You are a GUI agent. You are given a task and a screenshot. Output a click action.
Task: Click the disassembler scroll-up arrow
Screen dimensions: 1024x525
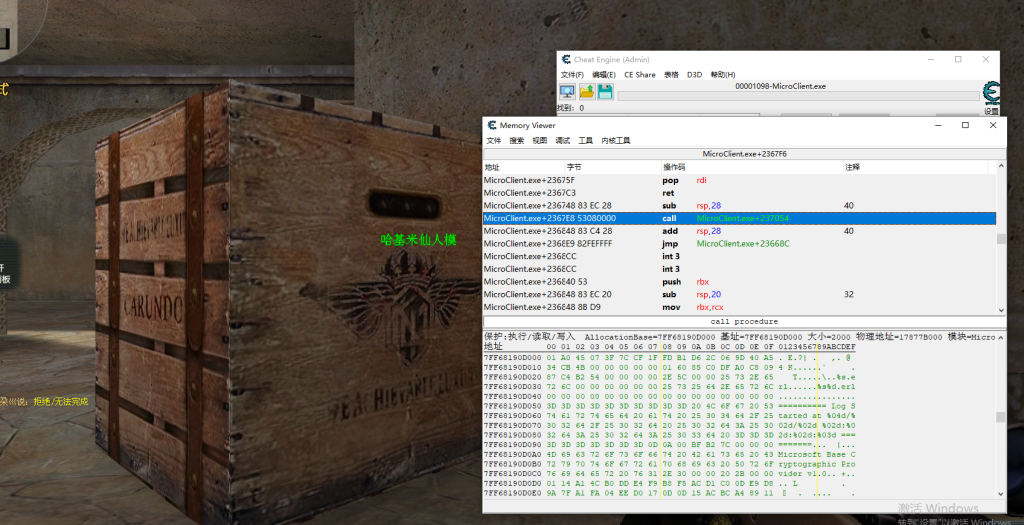click(x=1001, y=167)
